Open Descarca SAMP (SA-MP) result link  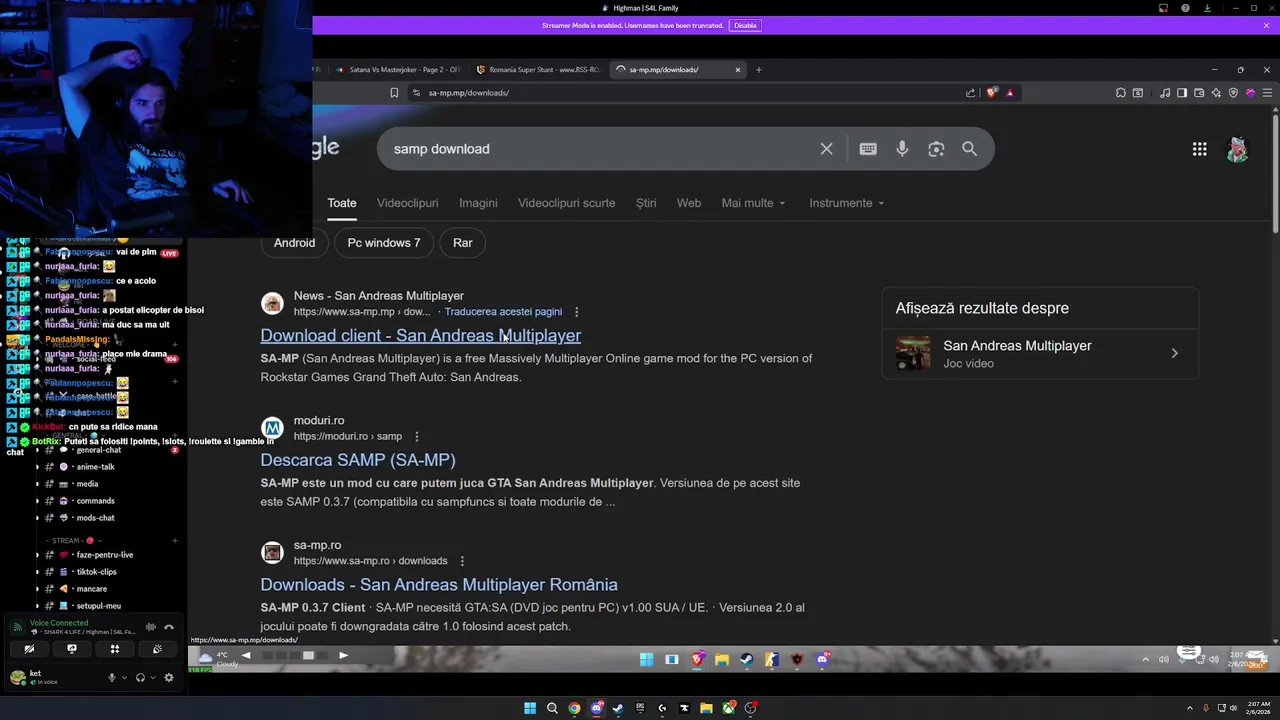tap(358, 460)
